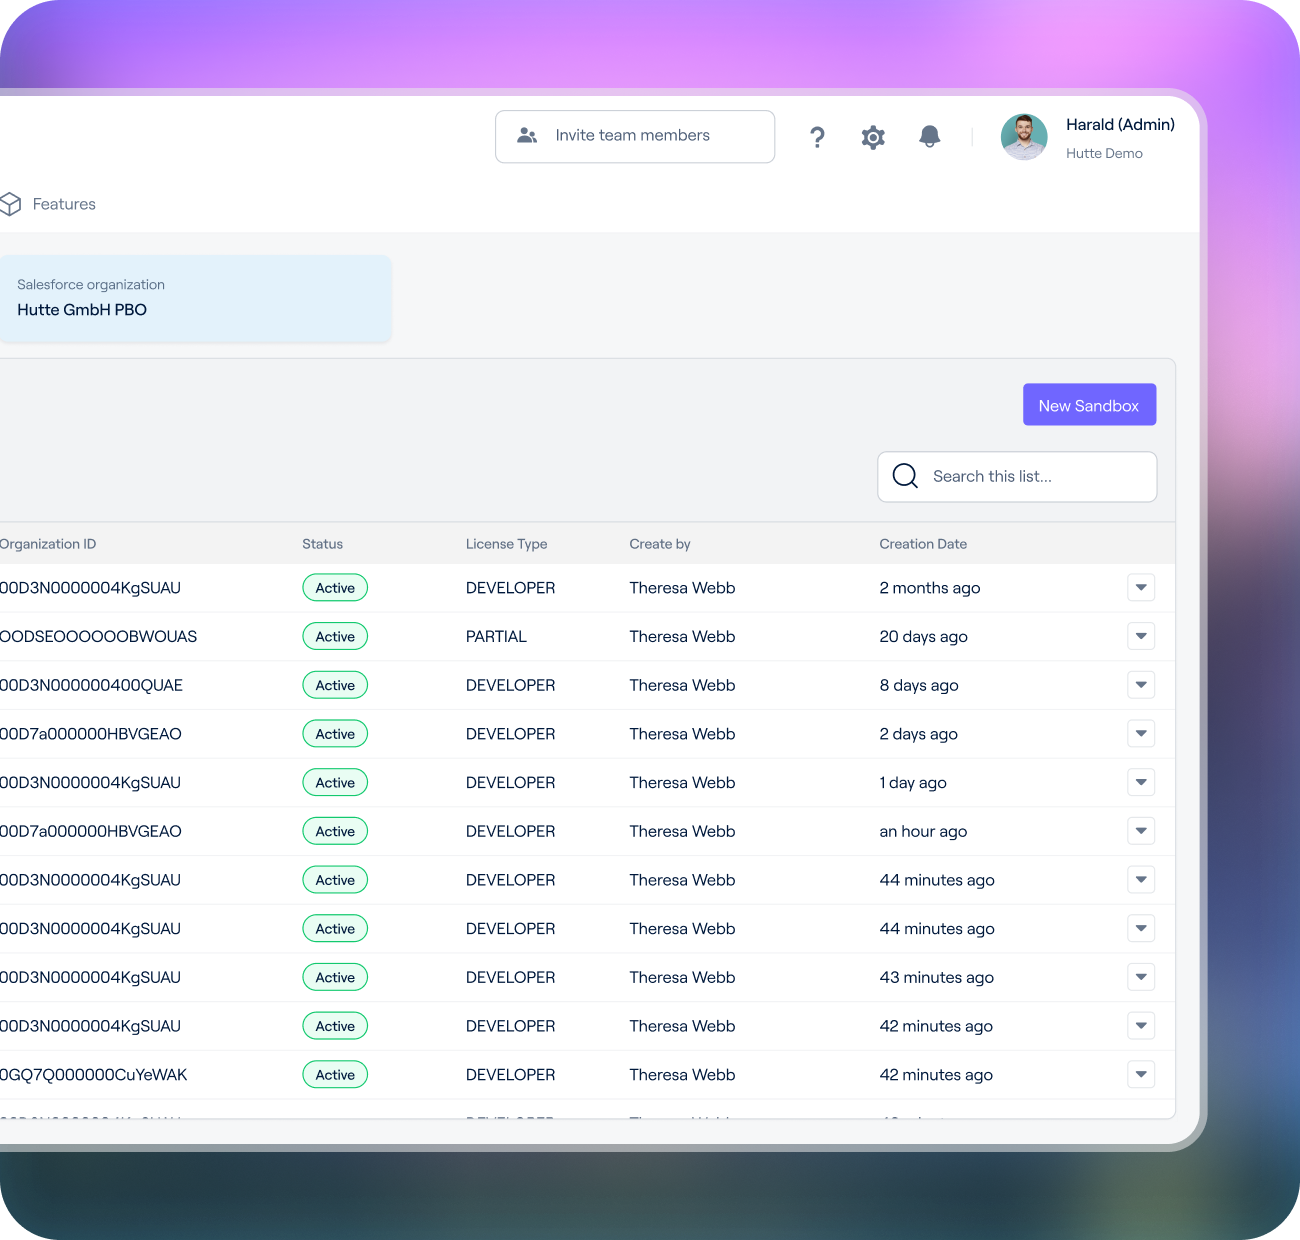Image resolution: width=1300 pixels, height=1240 pixels.
Task: Open the Features tab
Action: click(64, 204)
